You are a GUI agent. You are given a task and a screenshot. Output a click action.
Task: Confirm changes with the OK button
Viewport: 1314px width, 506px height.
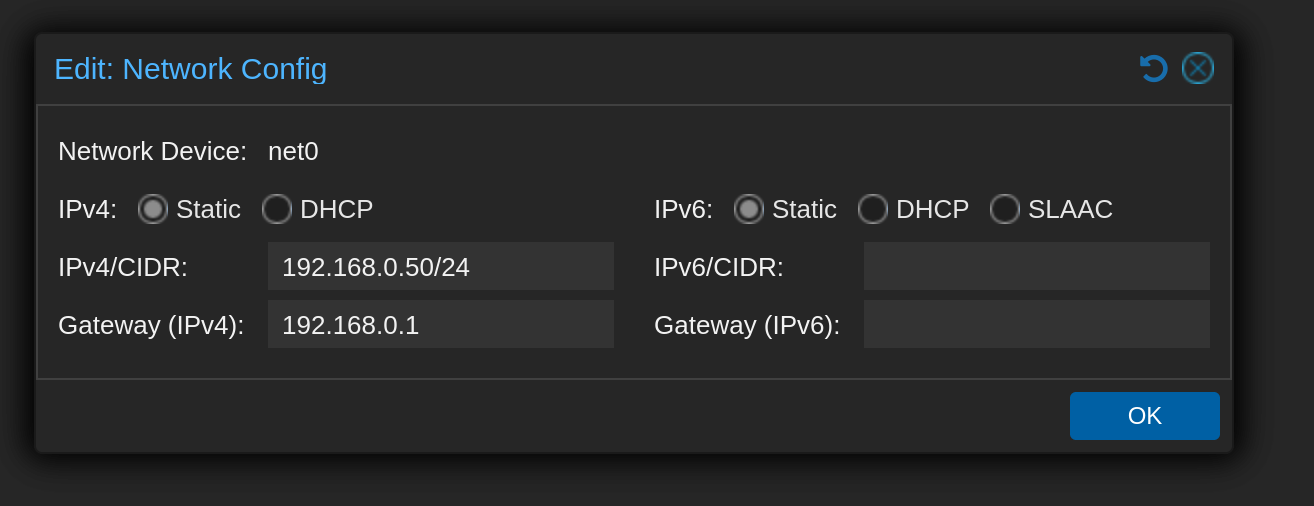point(1145,416)
